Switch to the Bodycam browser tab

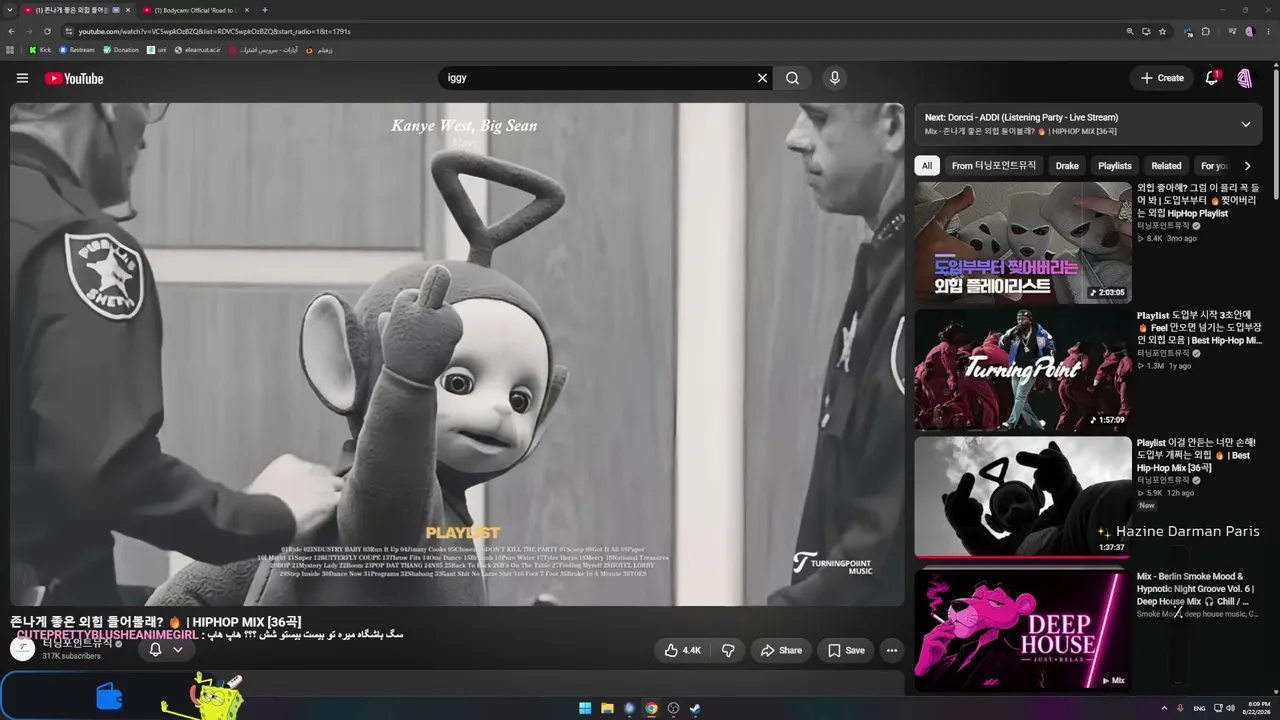(x=196, y=10)
